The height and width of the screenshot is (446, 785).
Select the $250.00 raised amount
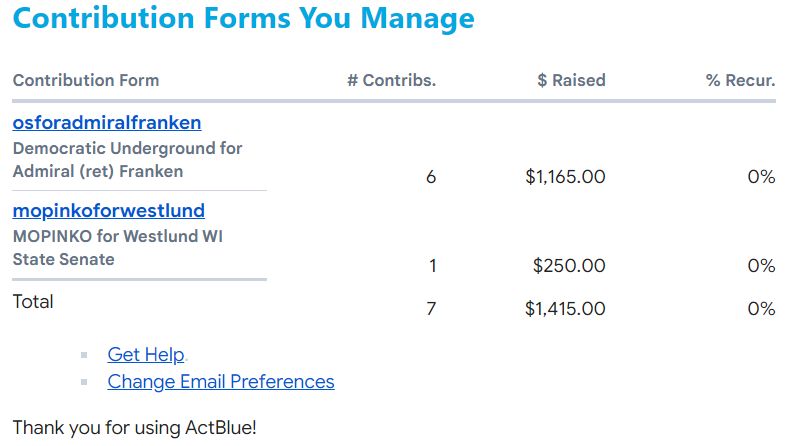pos(569,265)
